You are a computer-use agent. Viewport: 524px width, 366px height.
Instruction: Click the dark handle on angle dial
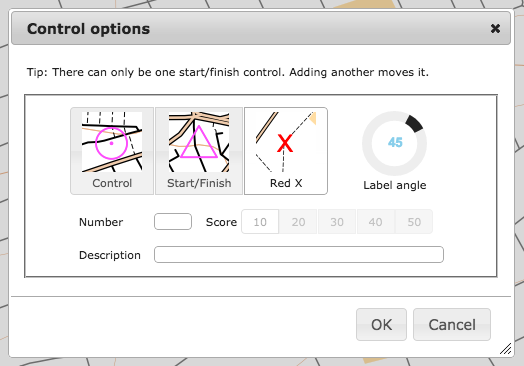pos(414,124)
